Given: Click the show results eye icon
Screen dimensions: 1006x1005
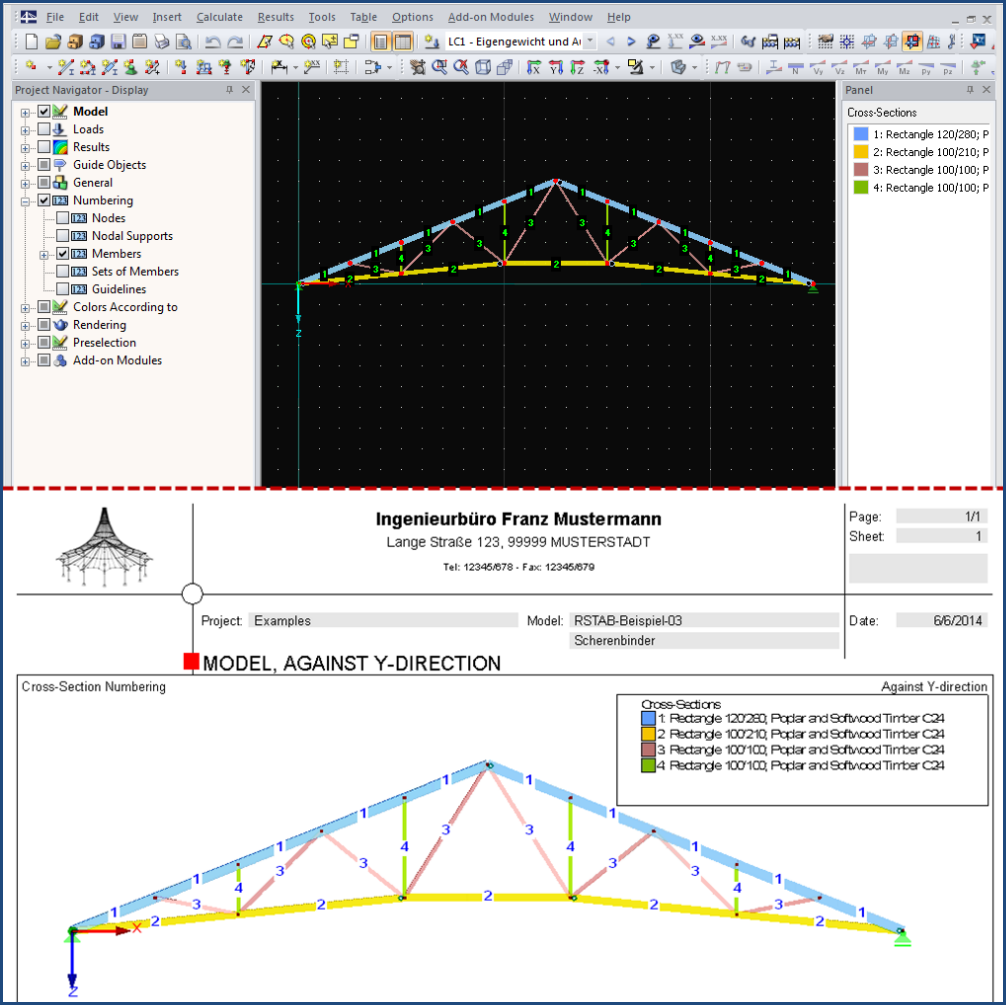Looking at the screenshot, I should click(x=697, y=42).
